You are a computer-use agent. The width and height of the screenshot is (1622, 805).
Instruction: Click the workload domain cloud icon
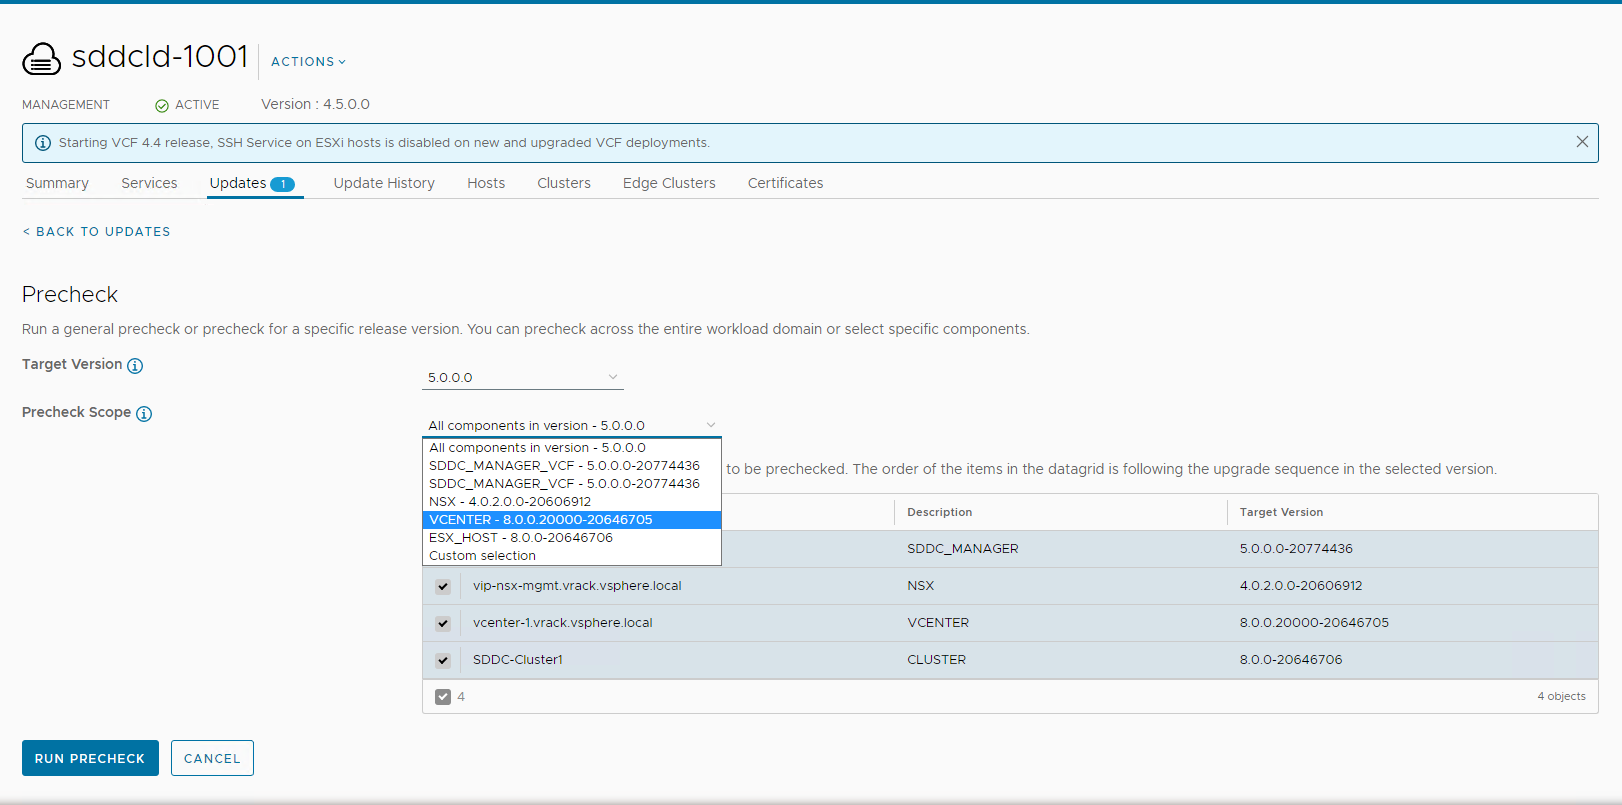[x=41, y=59]
